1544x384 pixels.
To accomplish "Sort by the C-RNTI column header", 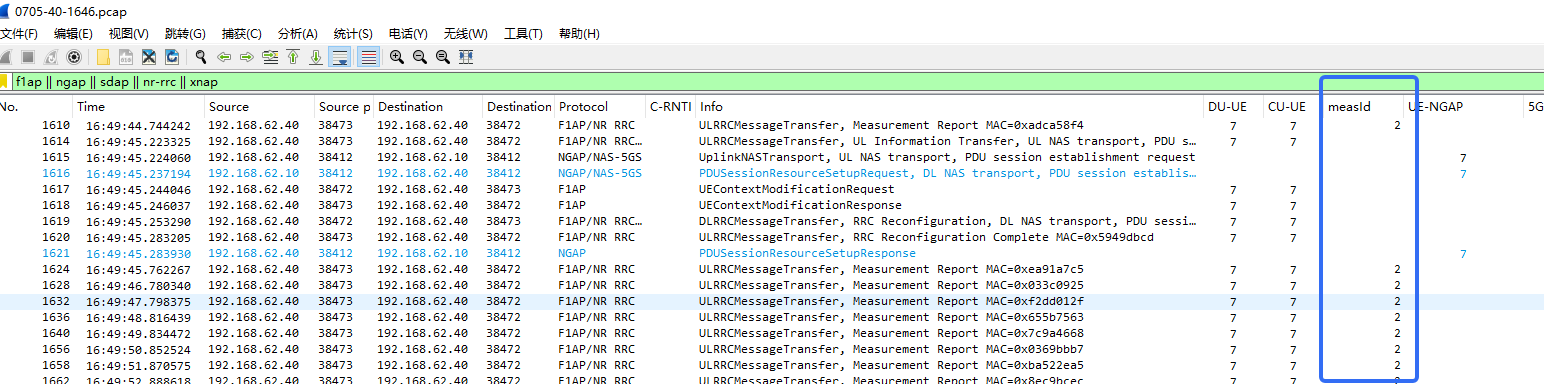I will click(x=670, y=106).
